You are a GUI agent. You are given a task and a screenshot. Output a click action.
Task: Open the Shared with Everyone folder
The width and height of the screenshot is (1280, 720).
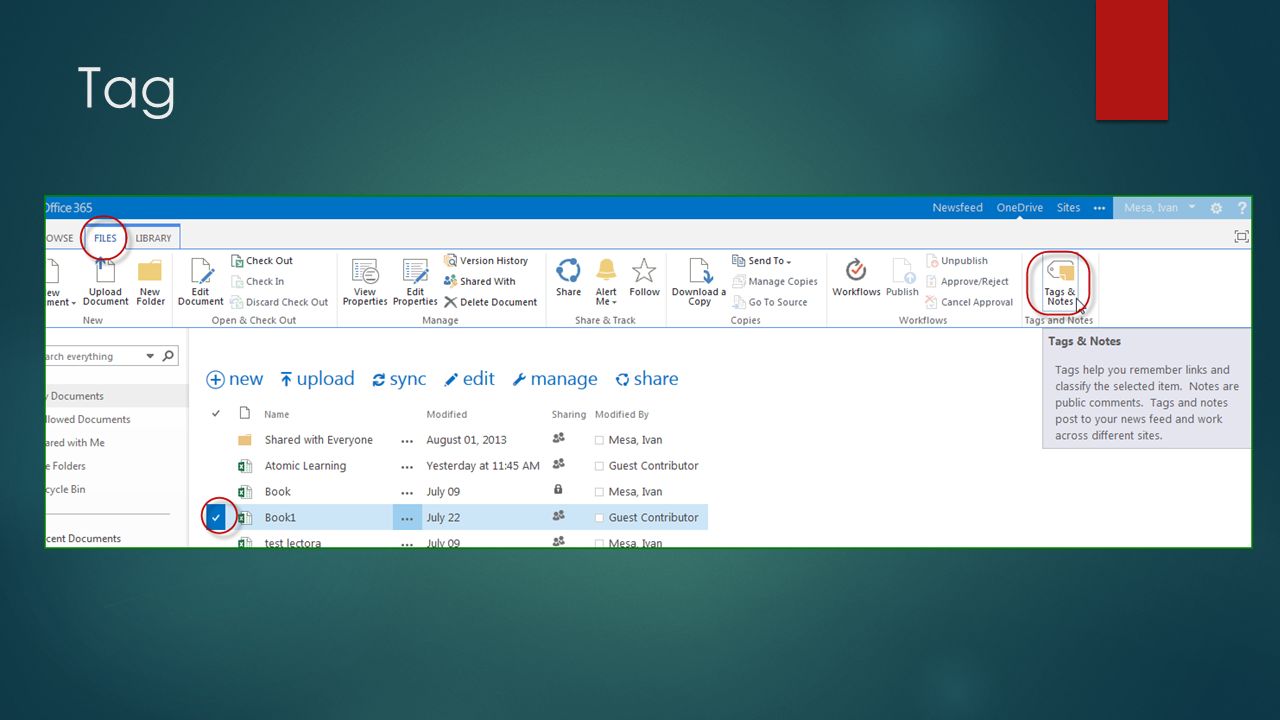tap(318, 440)
